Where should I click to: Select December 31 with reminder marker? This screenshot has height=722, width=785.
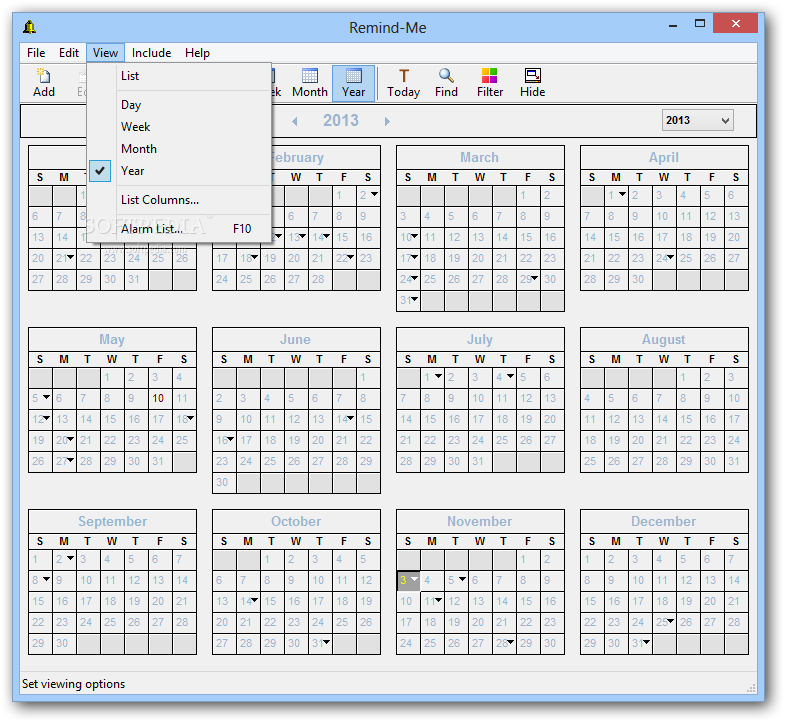(x=639, y=643)
